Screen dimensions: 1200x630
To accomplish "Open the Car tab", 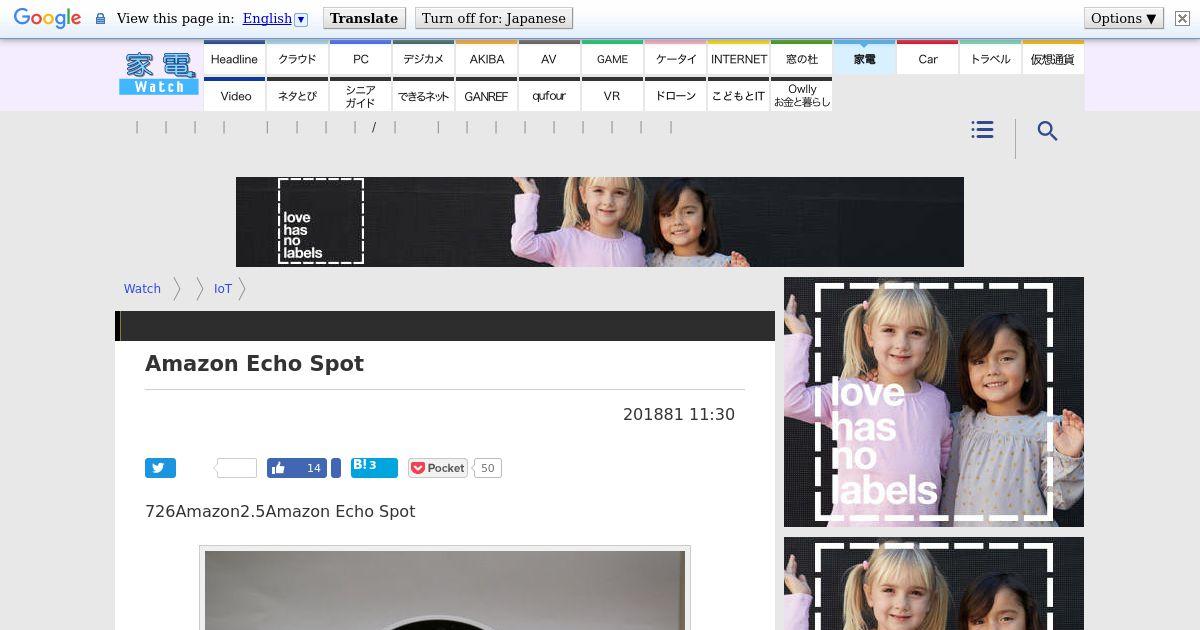I will pos(927,58).
